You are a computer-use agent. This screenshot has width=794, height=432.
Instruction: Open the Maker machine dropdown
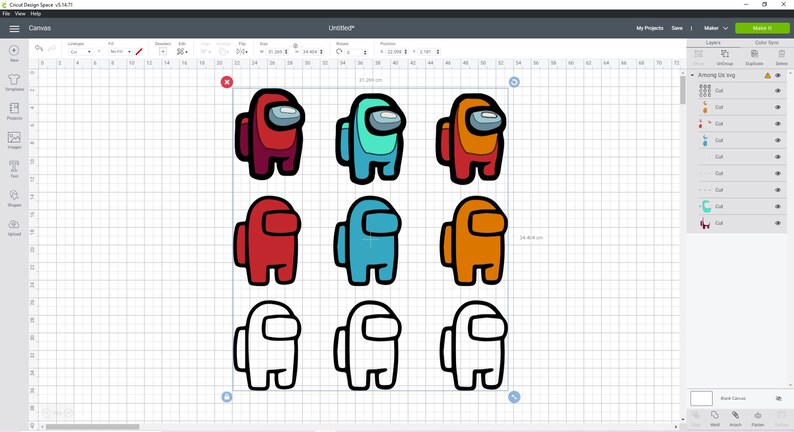pyautogui.click(x=716, y=28)
